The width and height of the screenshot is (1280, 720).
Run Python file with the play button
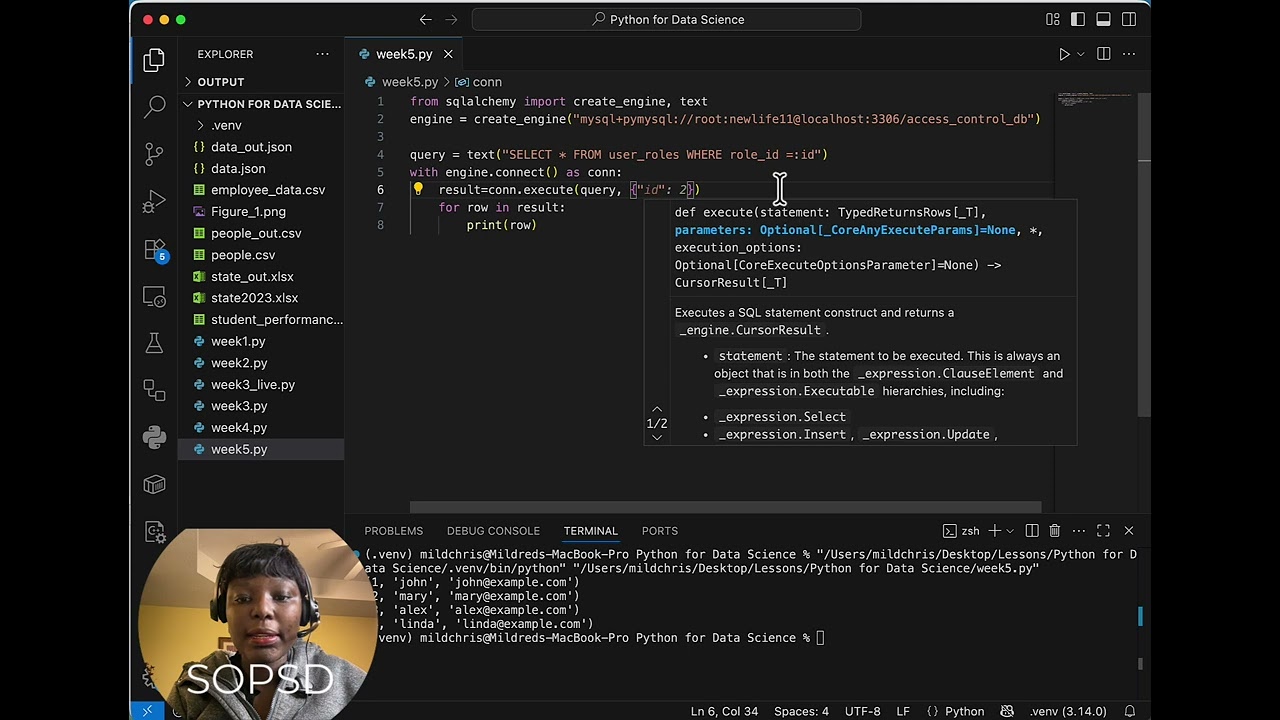(x=1064, y=54)
